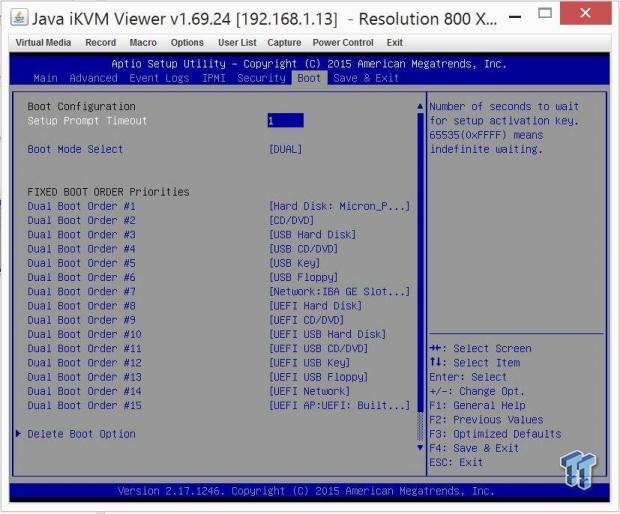Open the [UEFI USB CD/DVD] boot option

318,348
